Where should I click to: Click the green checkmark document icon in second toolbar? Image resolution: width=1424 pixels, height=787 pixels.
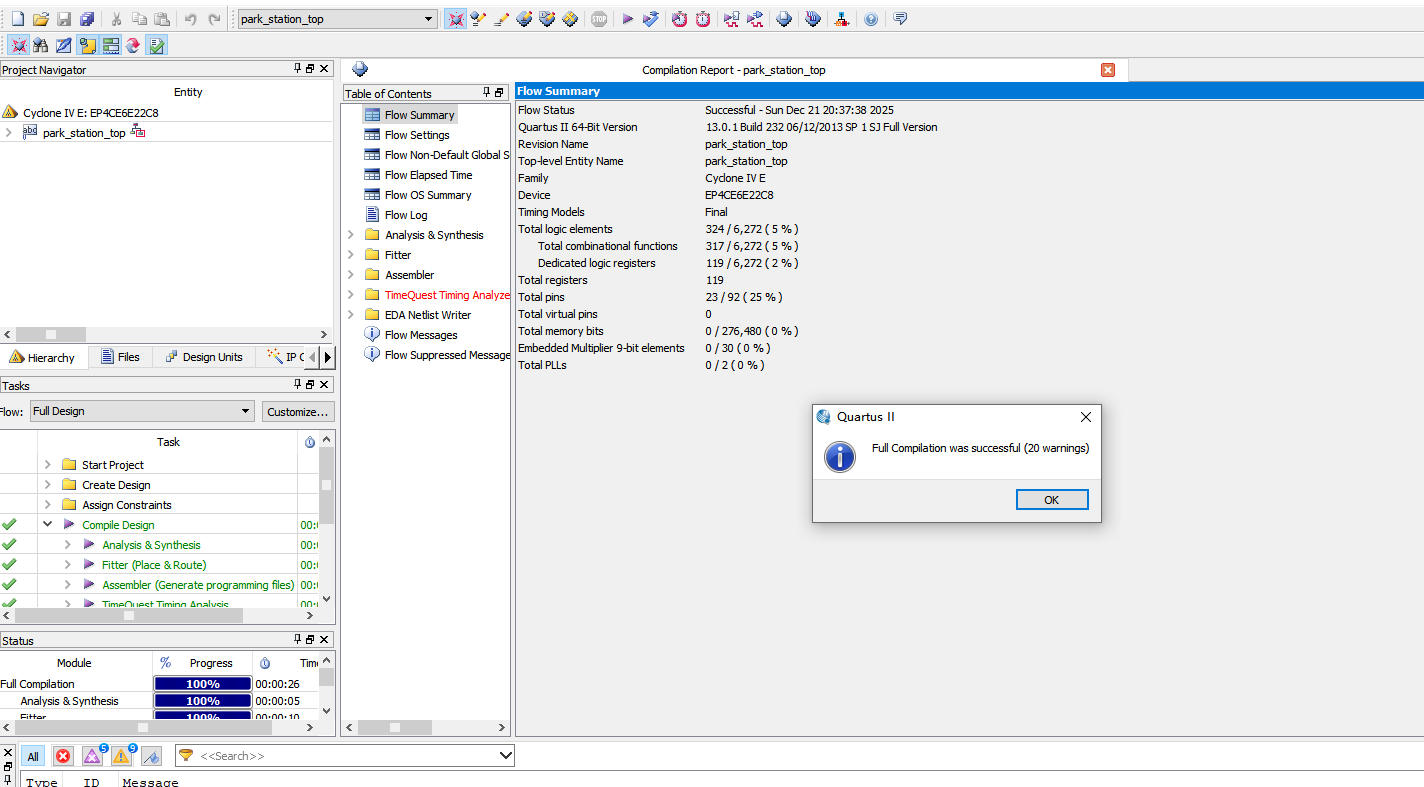point(157,45)
